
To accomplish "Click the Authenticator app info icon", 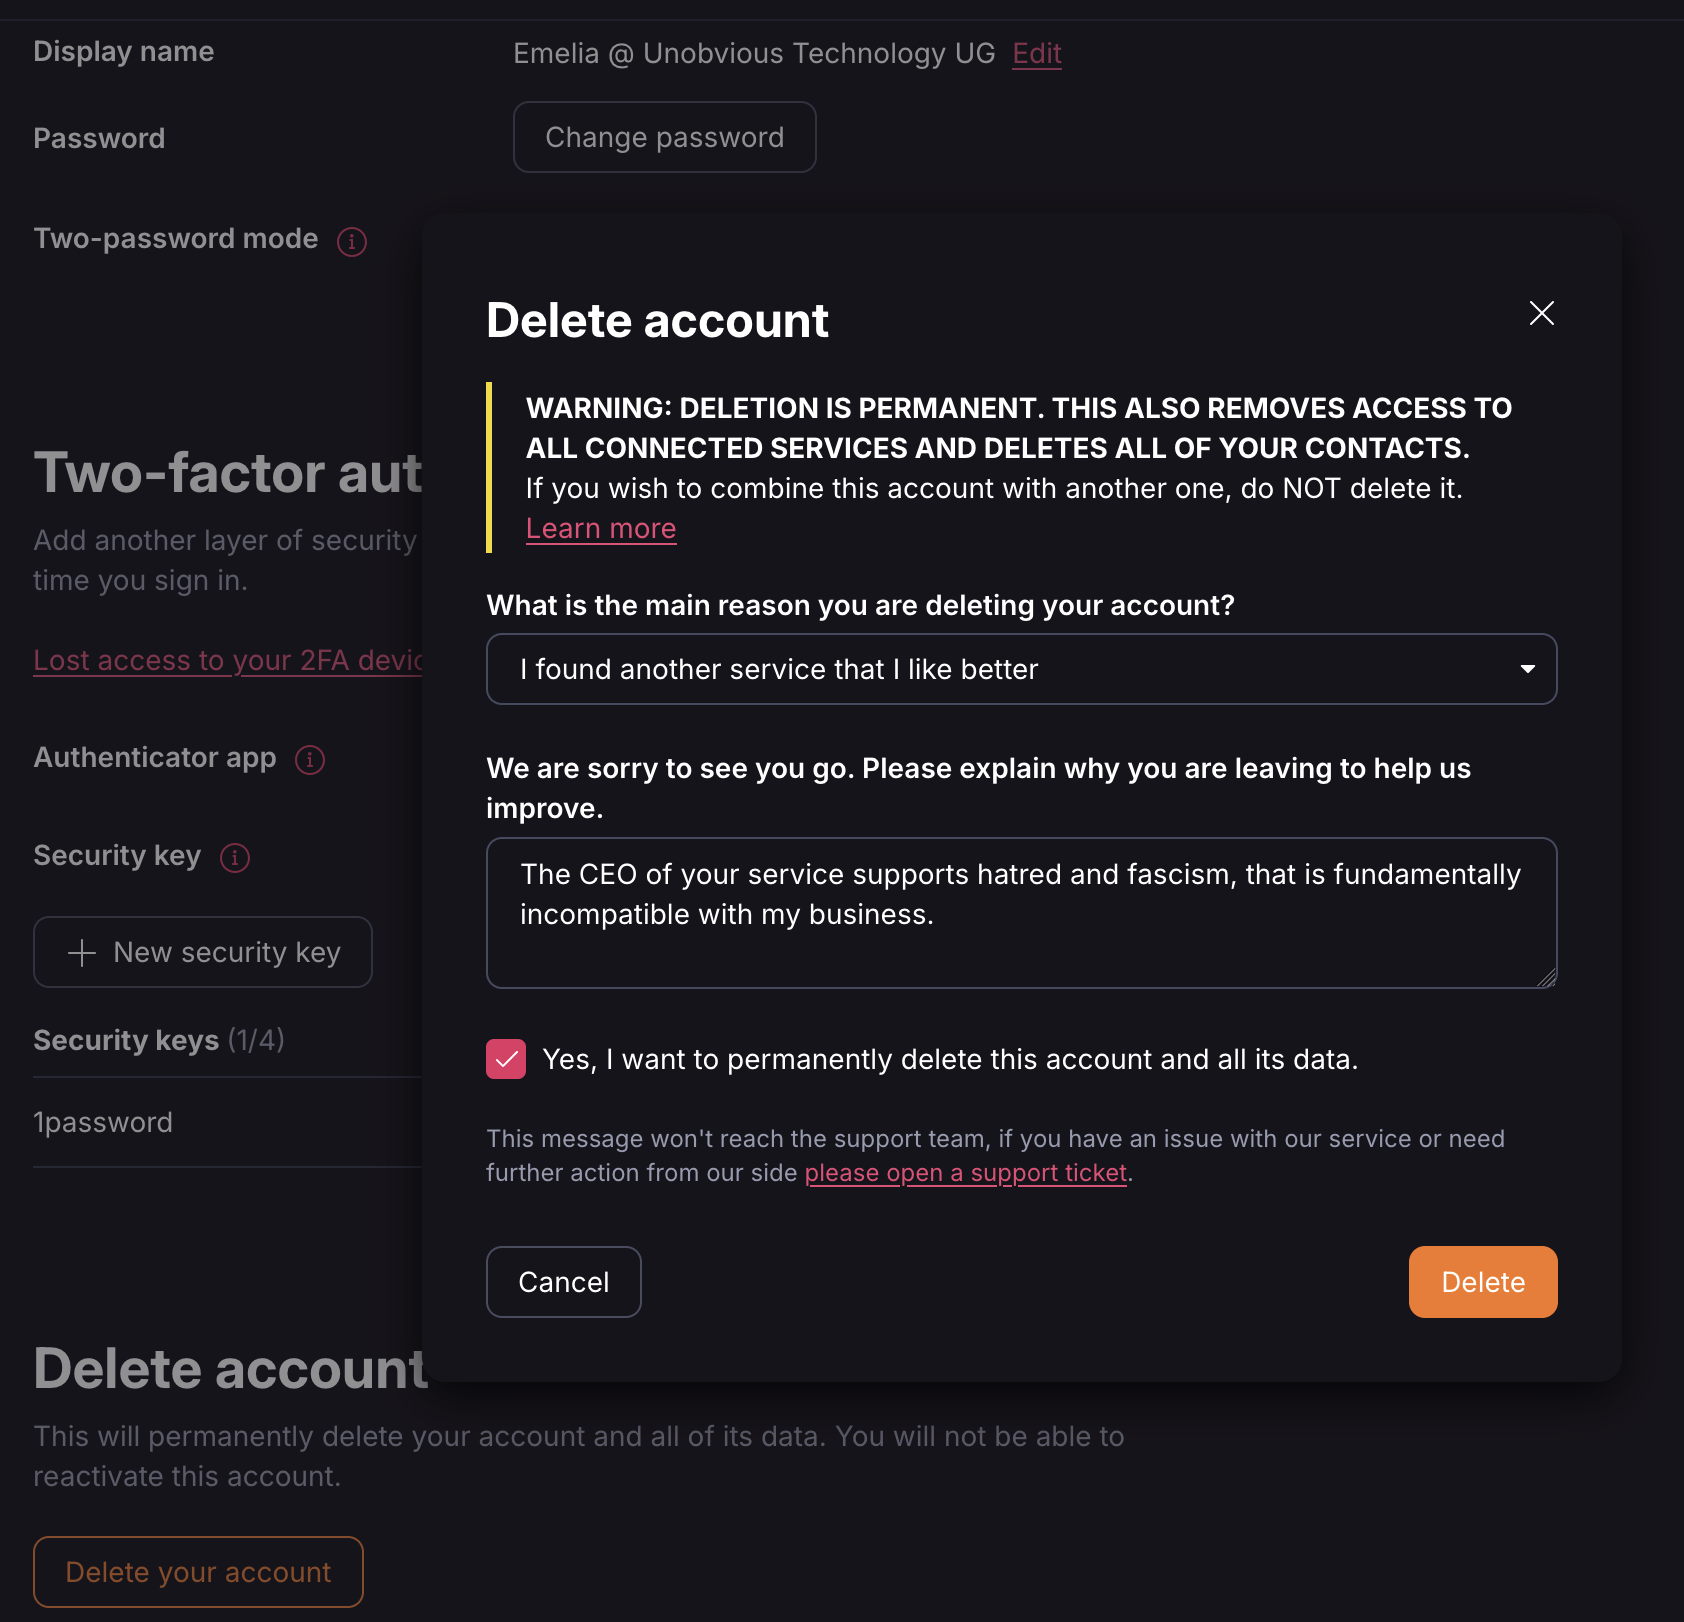I will click(310, 759).
